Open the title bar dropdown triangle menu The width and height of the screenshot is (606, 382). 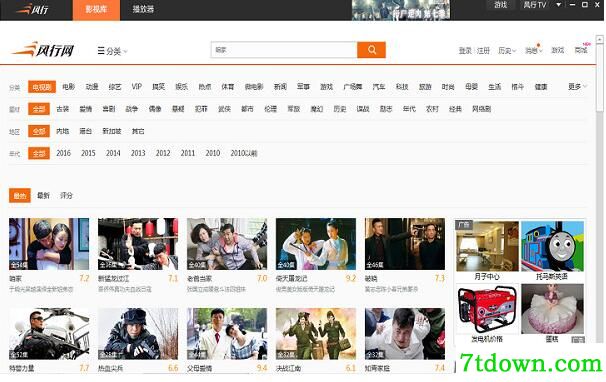coord(558,5)
